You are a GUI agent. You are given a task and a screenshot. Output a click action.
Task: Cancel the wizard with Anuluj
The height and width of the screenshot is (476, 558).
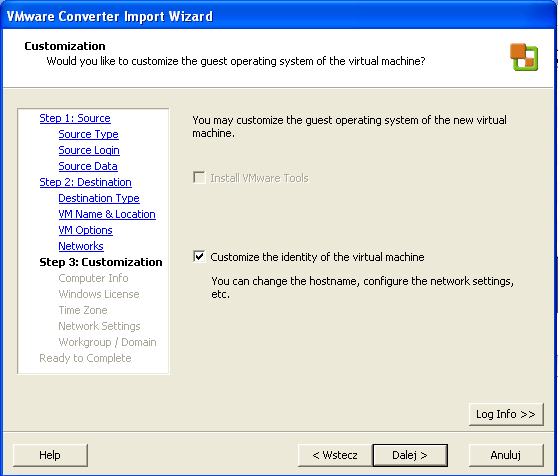tap(506, 455)
